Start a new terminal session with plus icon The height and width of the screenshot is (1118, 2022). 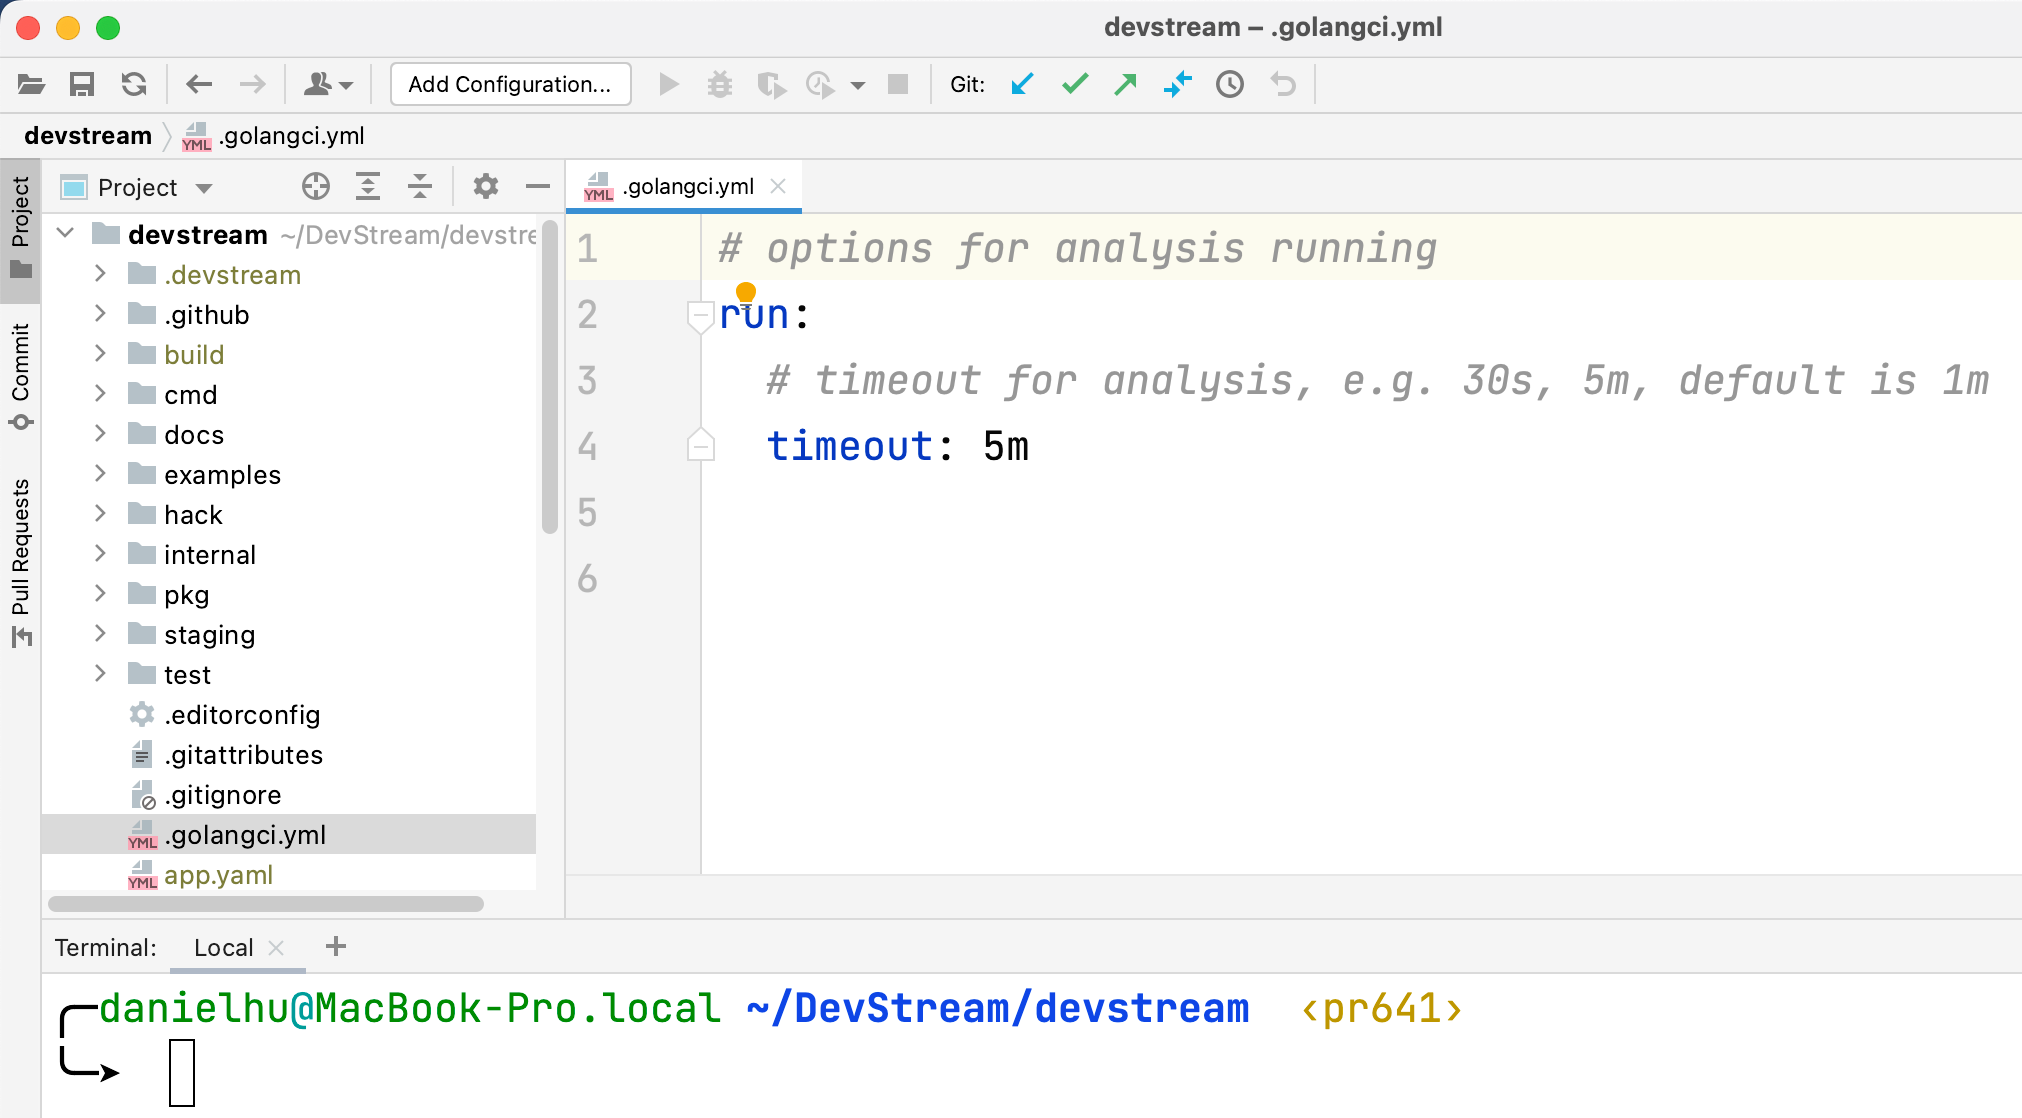[336, 946]
